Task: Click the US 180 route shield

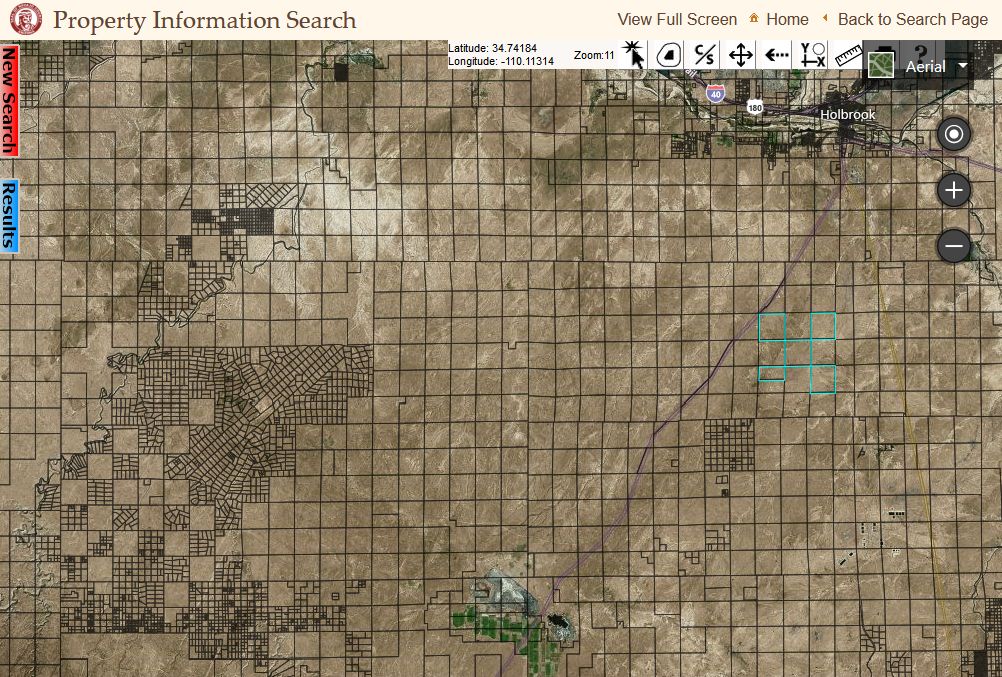Action: [755, 107]
